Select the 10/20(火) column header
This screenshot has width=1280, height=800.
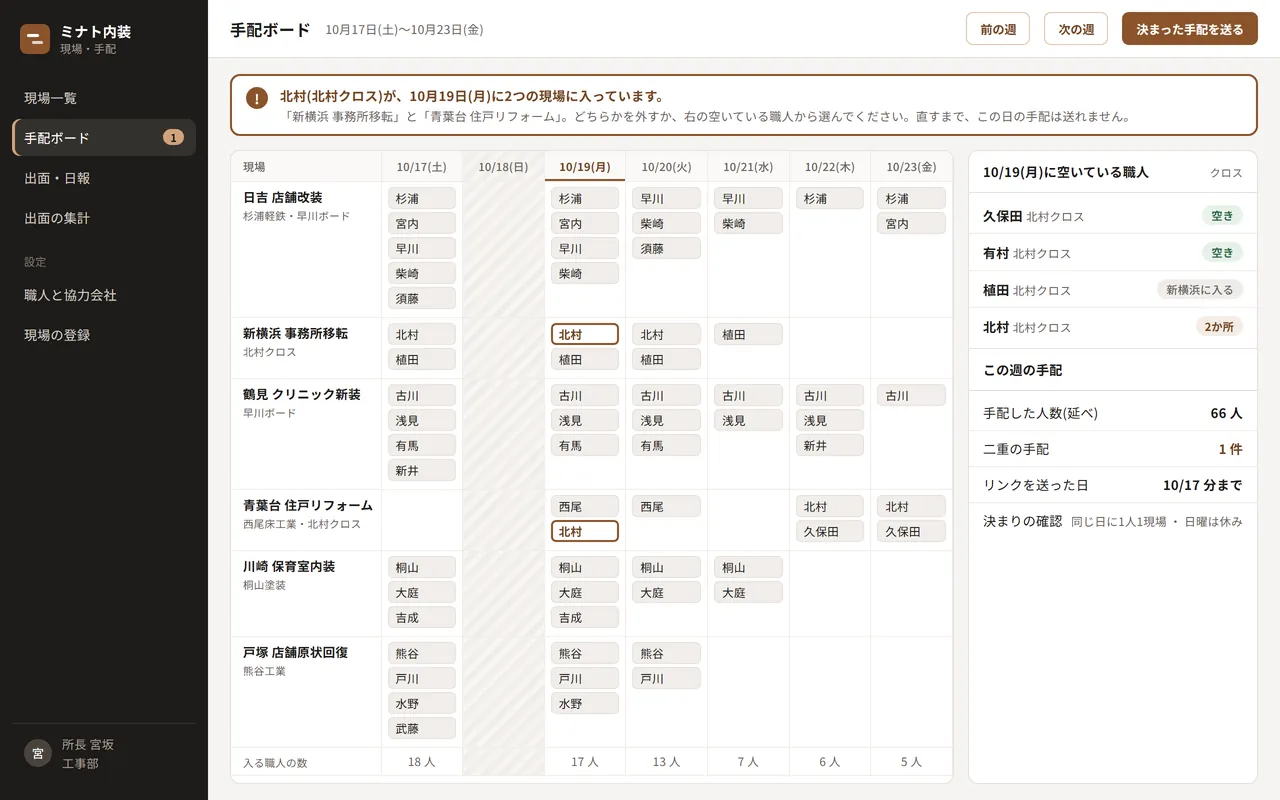(667, 167)
